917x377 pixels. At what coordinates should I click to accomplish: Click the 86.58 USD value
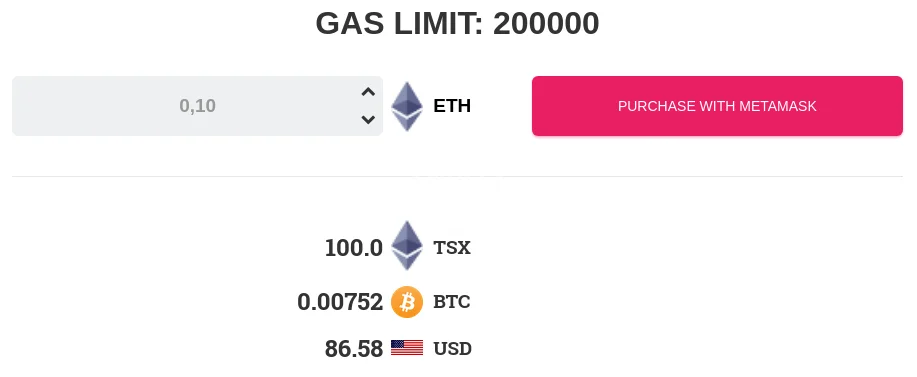point(353,349)
